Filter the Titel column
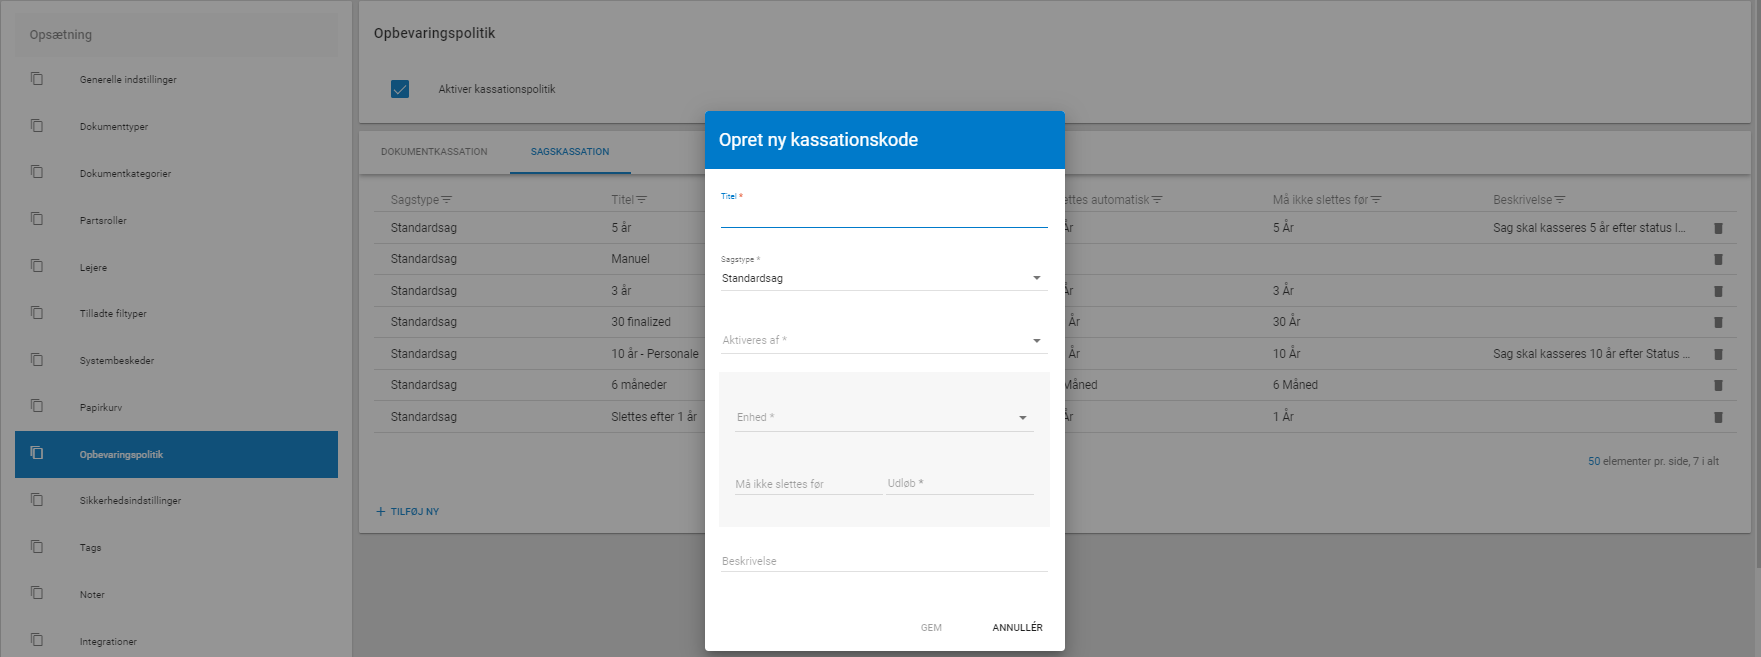 (642, 200)
